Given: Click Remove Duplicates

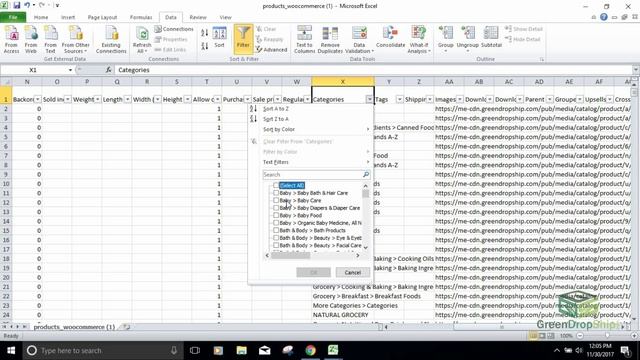Looking at the screenshot, I should pyautogui.click(x=330, y=39).
